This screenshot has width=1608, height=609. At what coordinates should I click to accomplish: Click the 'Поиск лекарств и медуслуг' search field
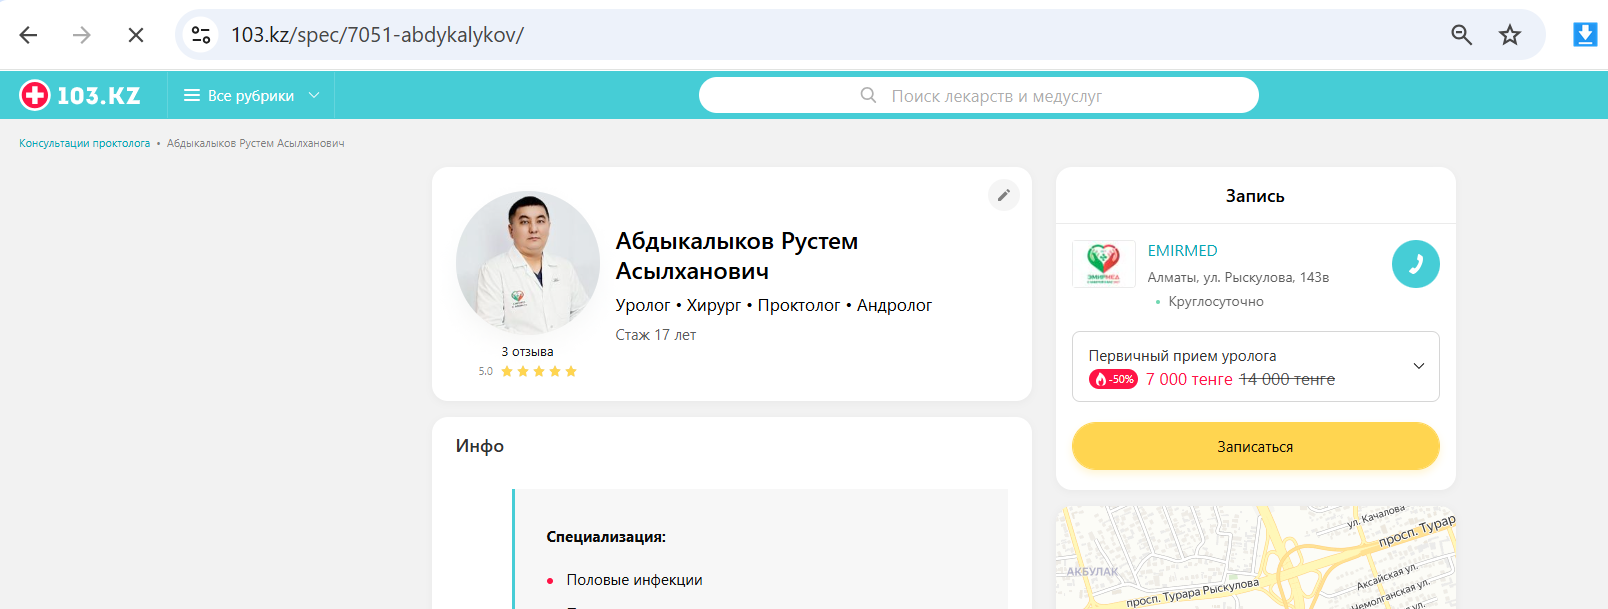(978, 96)
